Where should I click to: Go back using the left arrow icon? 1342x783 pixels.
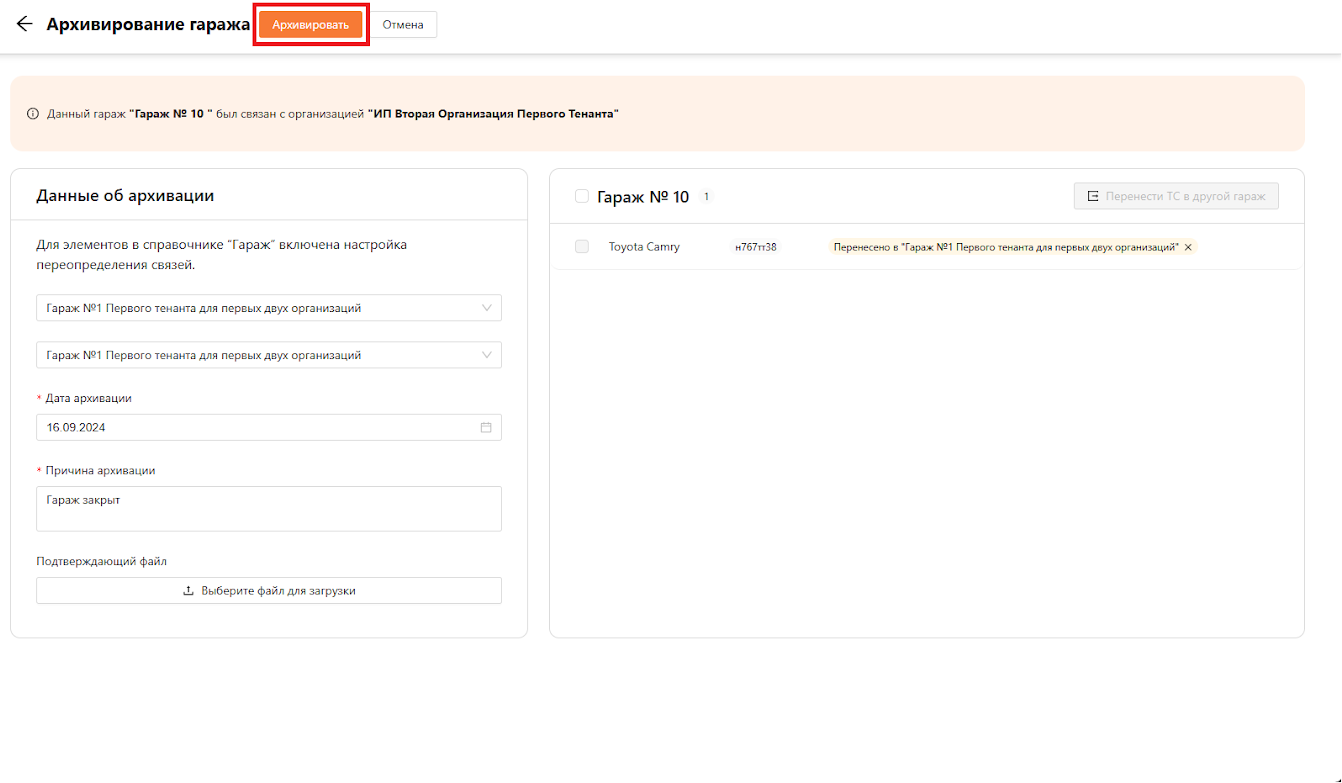(24, 24)
